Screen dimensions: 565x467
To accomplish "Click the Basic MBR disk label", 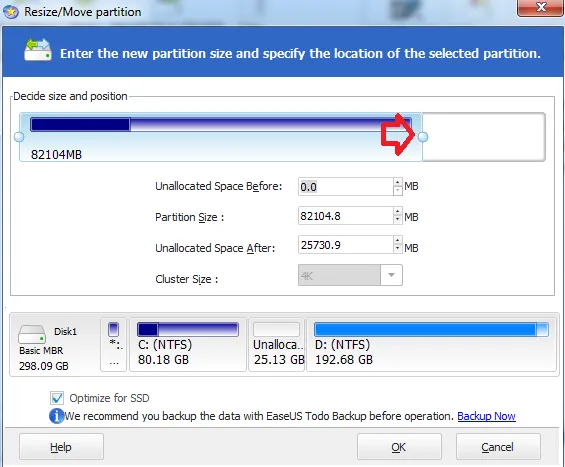I will [41, 351].
